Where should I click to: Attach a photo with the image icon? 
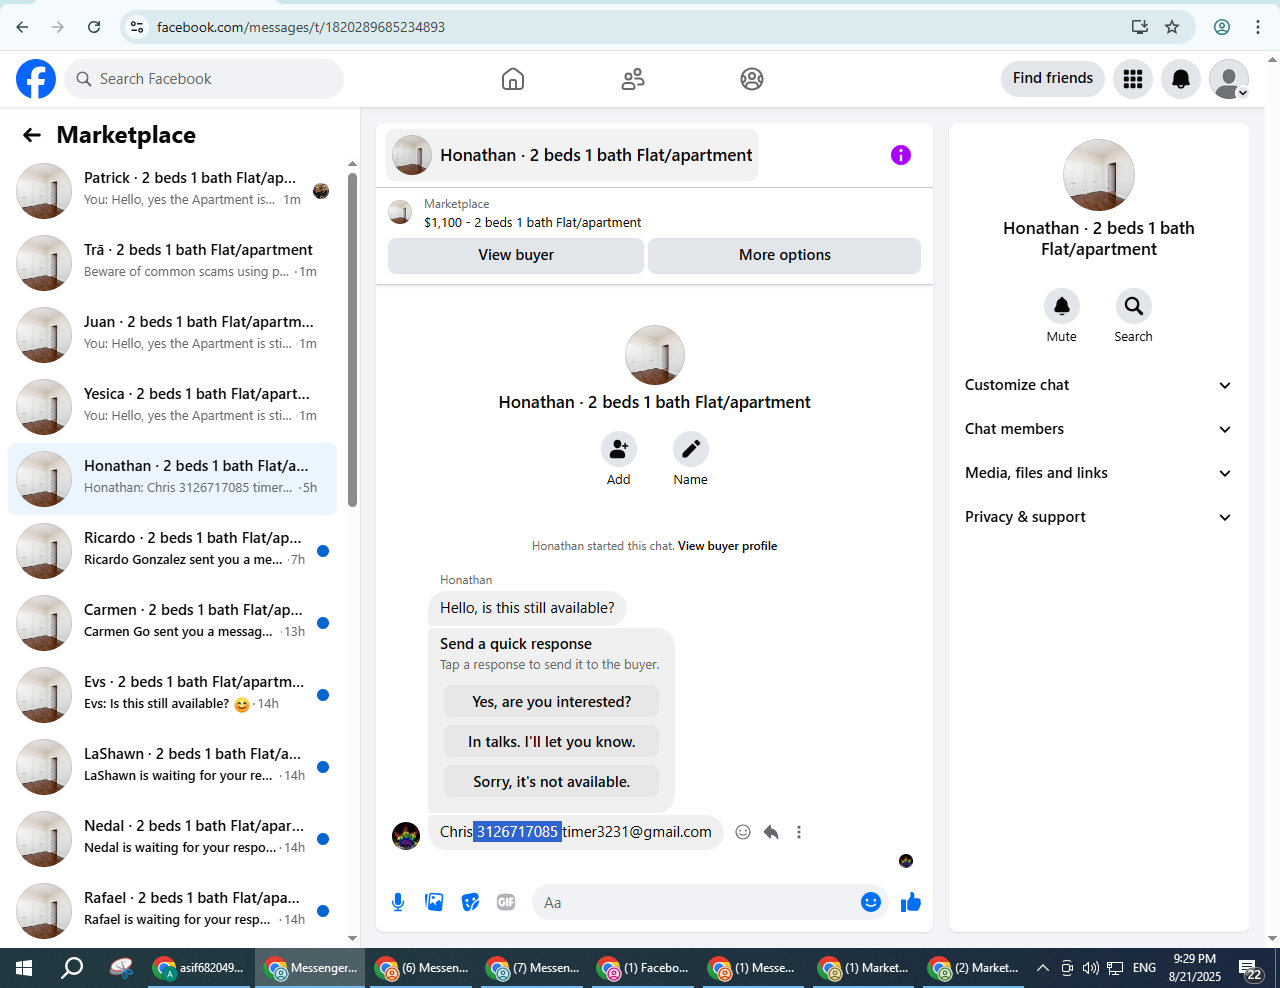click(434, 902)
